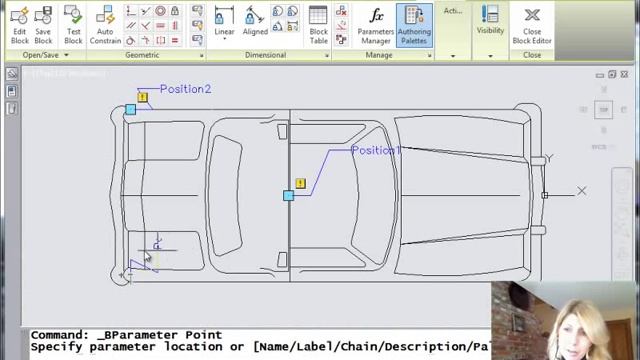Apply Auto Constrain

pos(105,24)
